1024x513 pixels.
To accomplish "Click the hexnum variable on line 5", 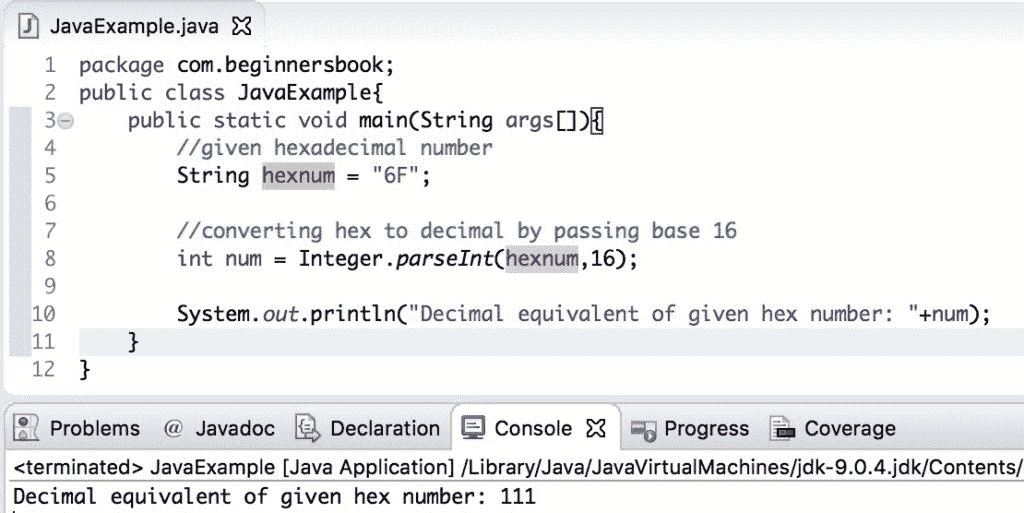I will coord(298,176).
